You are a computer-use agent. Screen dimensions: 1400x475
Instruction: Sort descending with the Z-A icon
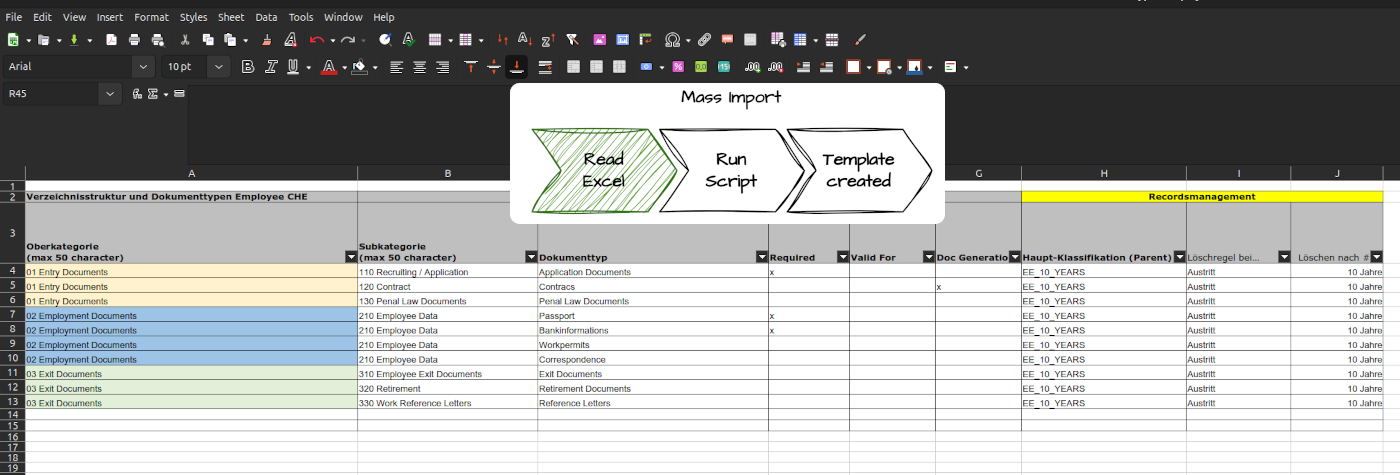tap(548, 40)
